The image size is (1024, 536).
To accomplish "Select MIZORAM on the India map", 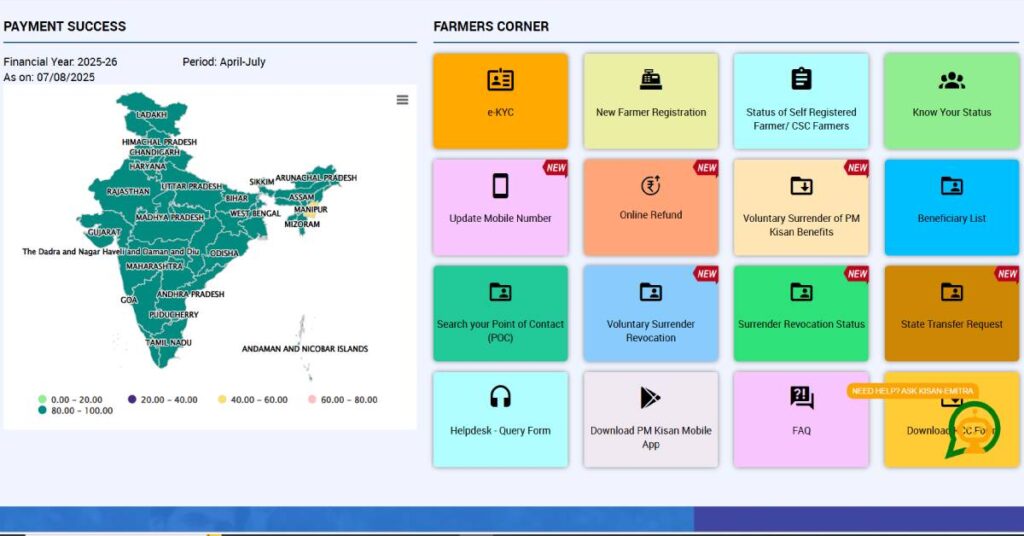I will coord(302,224).
